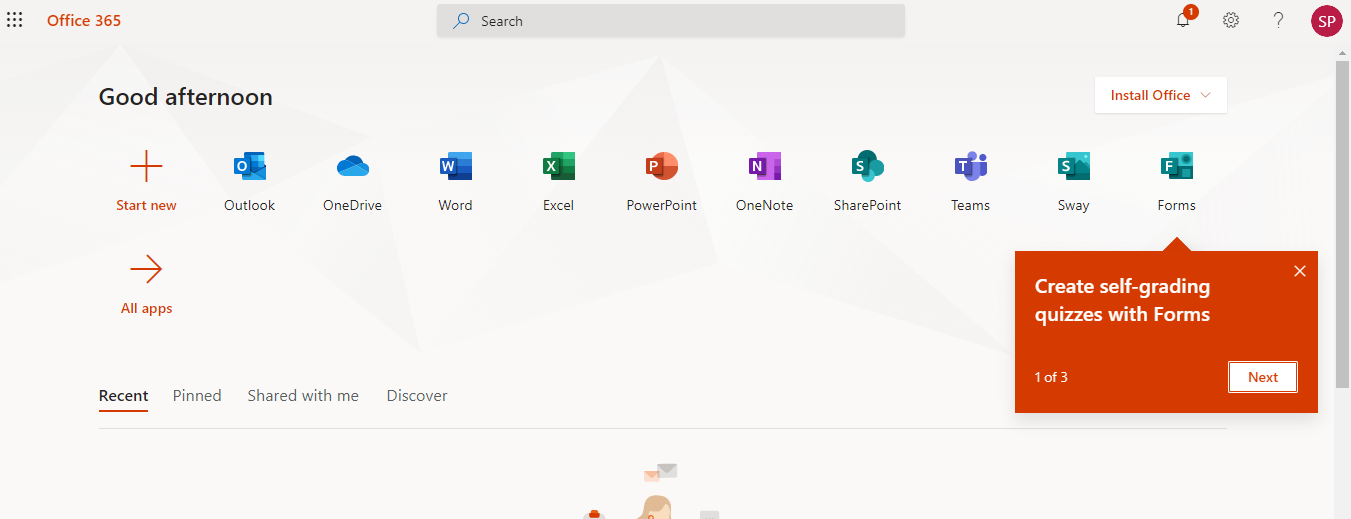This screenshot has height=519, width=1351.
Task: Open the SP account menu
Action: coord(1326,21)
